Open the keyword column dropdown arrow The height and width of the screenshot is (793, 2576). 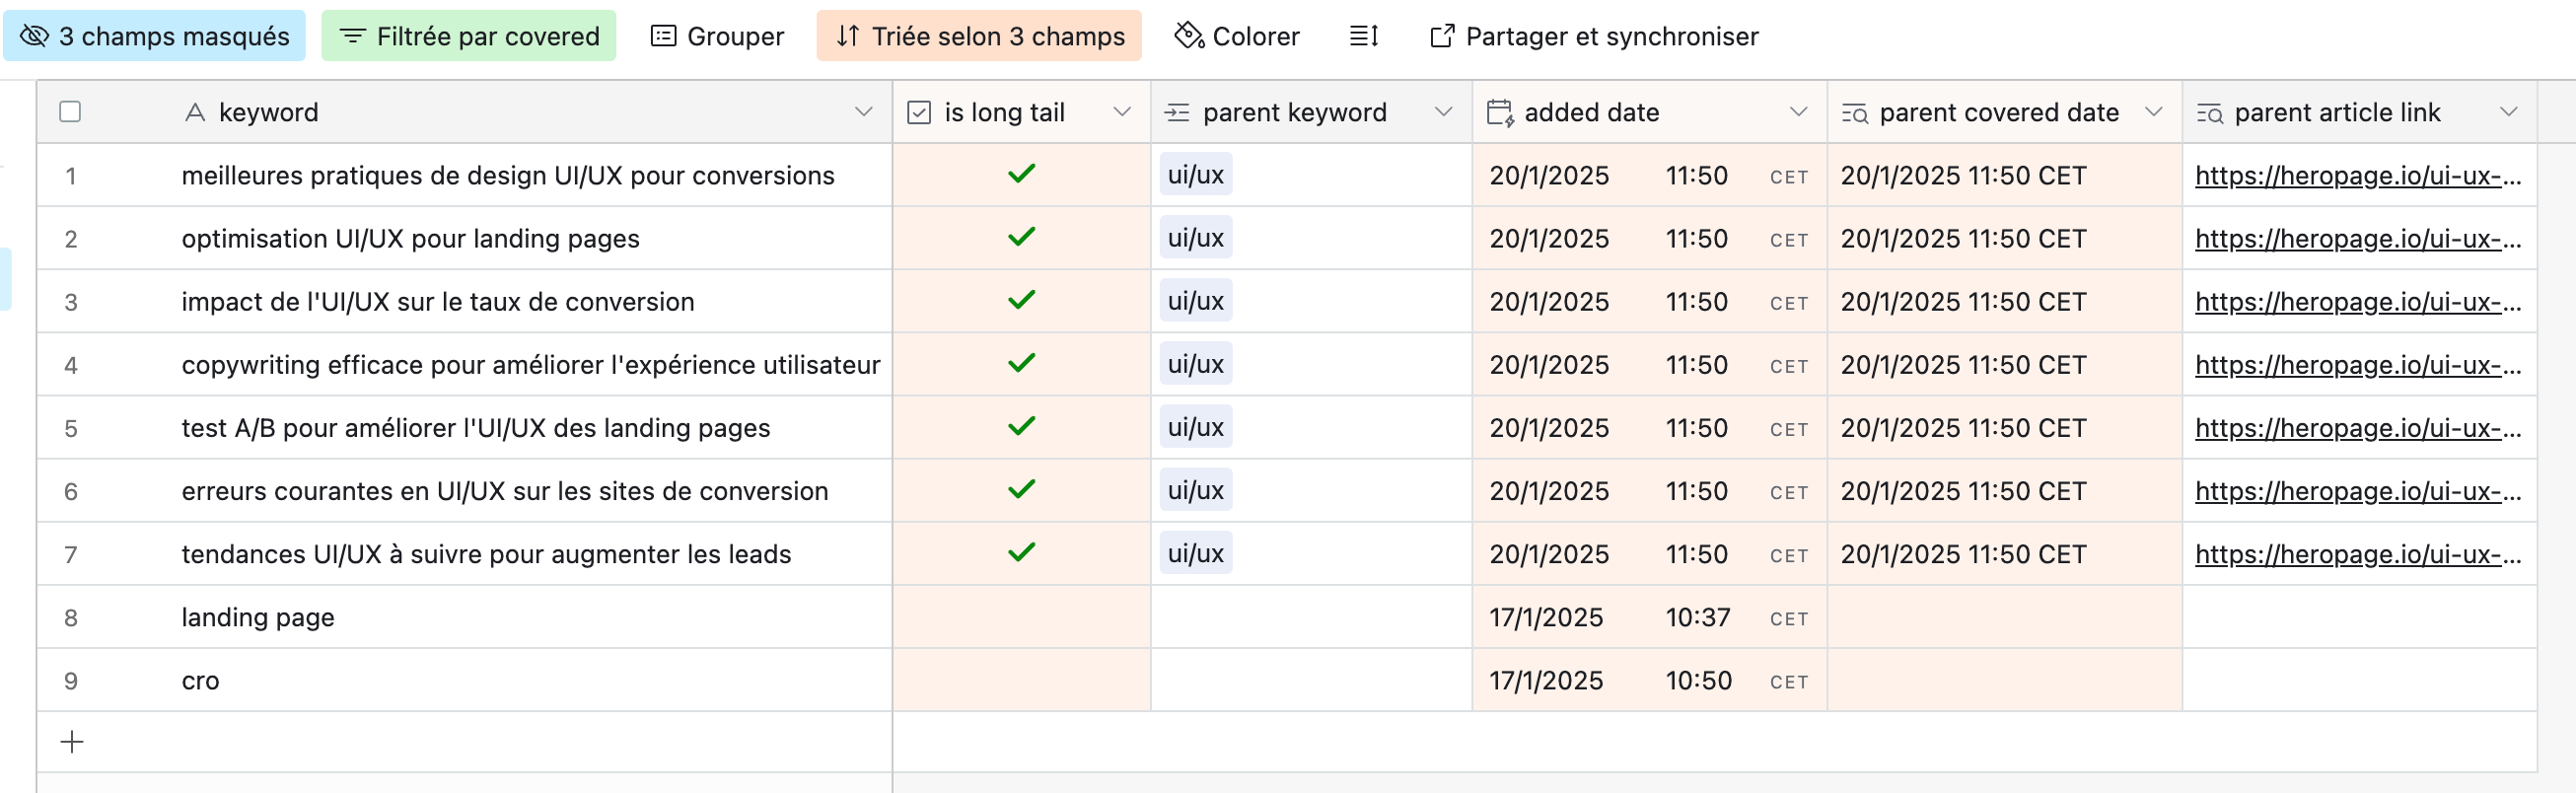coord(863,112)
